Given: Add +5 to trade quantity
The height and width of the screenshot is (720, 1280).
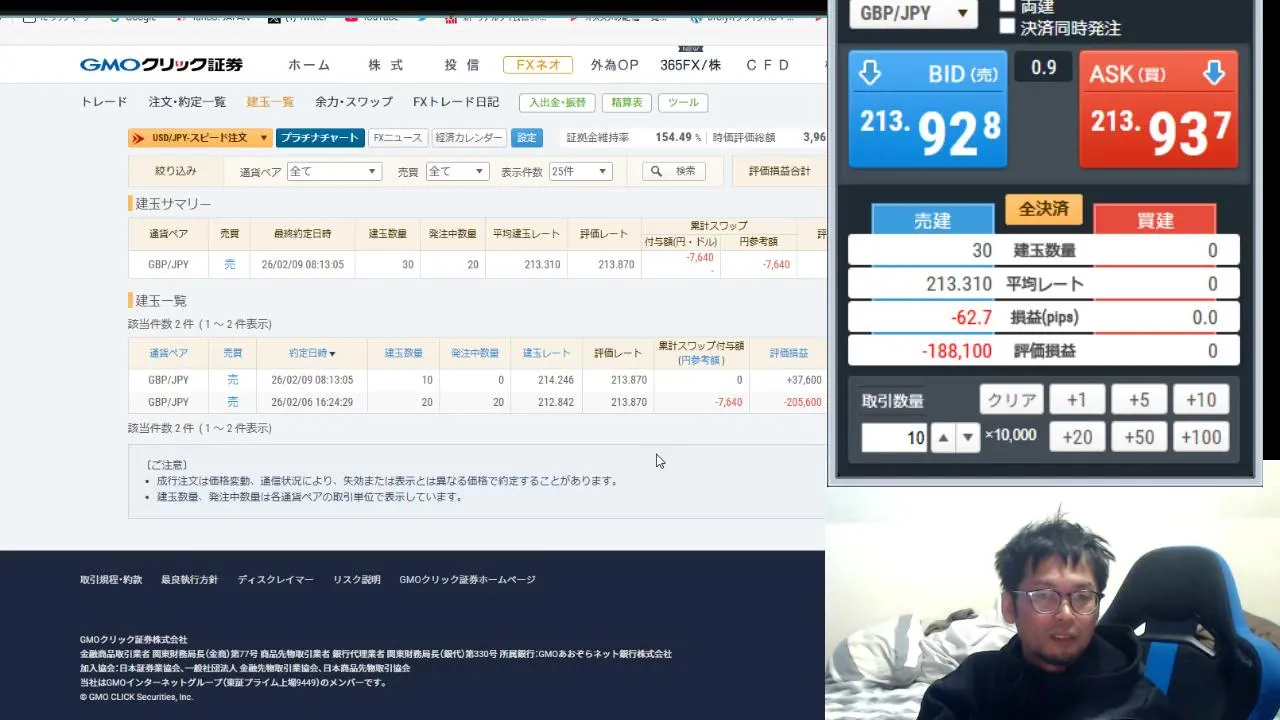Looking at the screenshot, I should click(x=1139, y=400).
